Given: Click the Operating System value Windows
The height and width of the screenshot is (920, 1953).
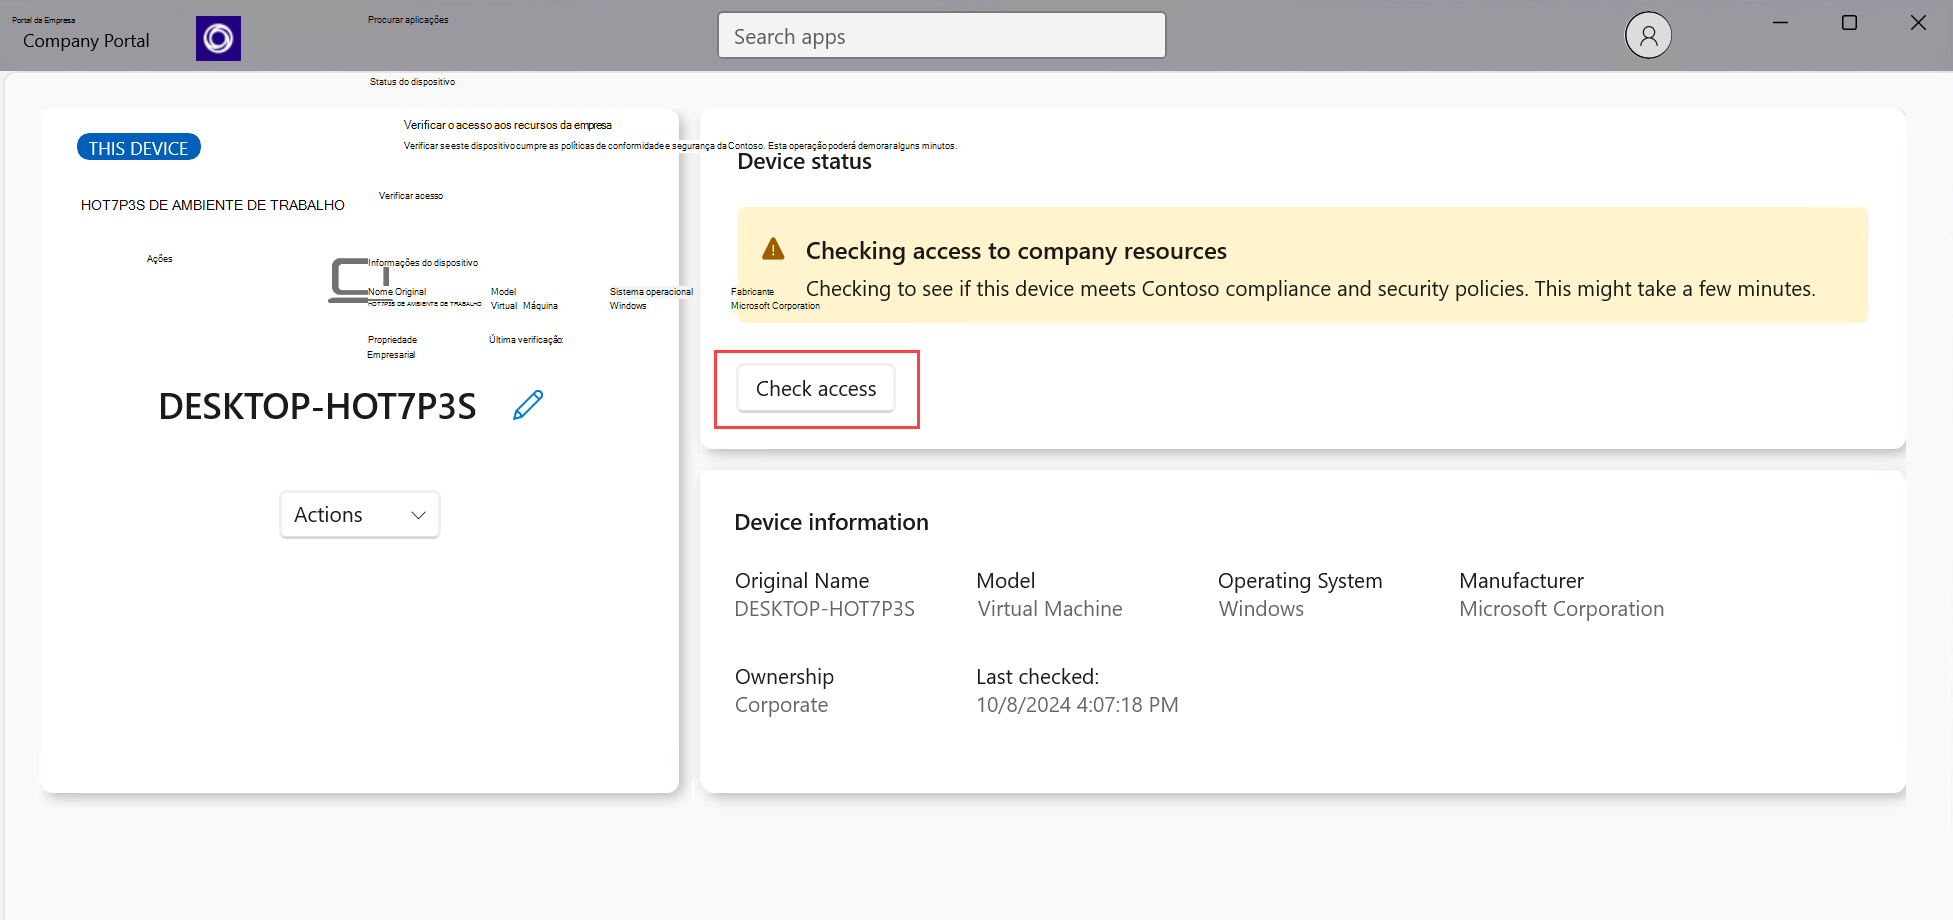Looking at the screenshot, I should [1260, 609].
